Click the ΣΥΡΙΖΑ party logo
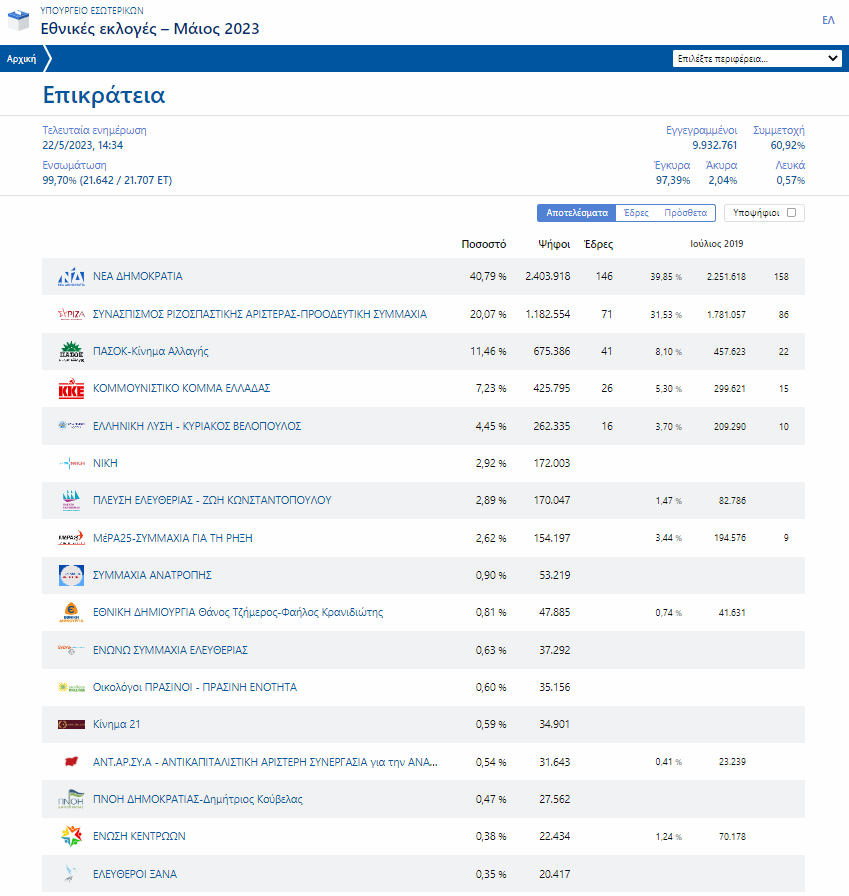 point(71,314)
